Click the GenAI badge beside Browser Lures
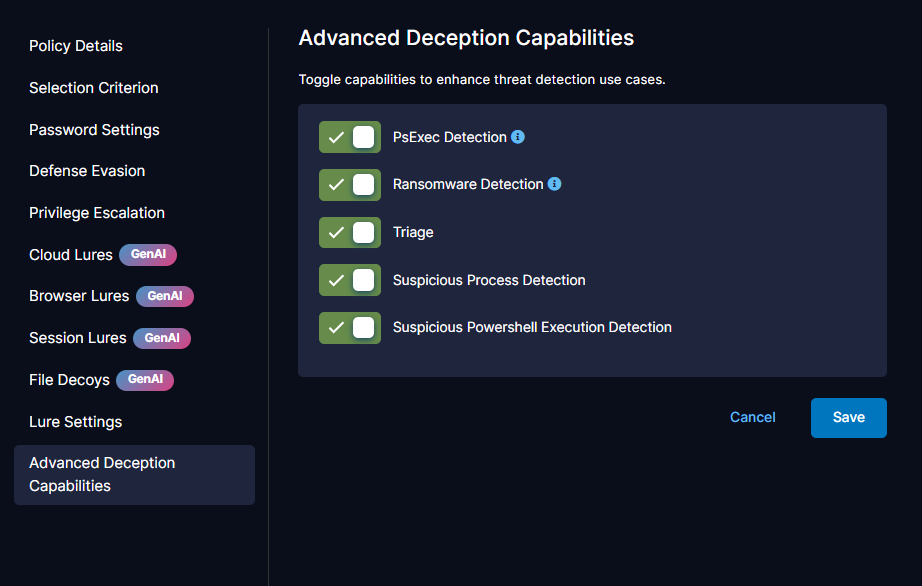922x586 pixels. click(x=164, y=296)
